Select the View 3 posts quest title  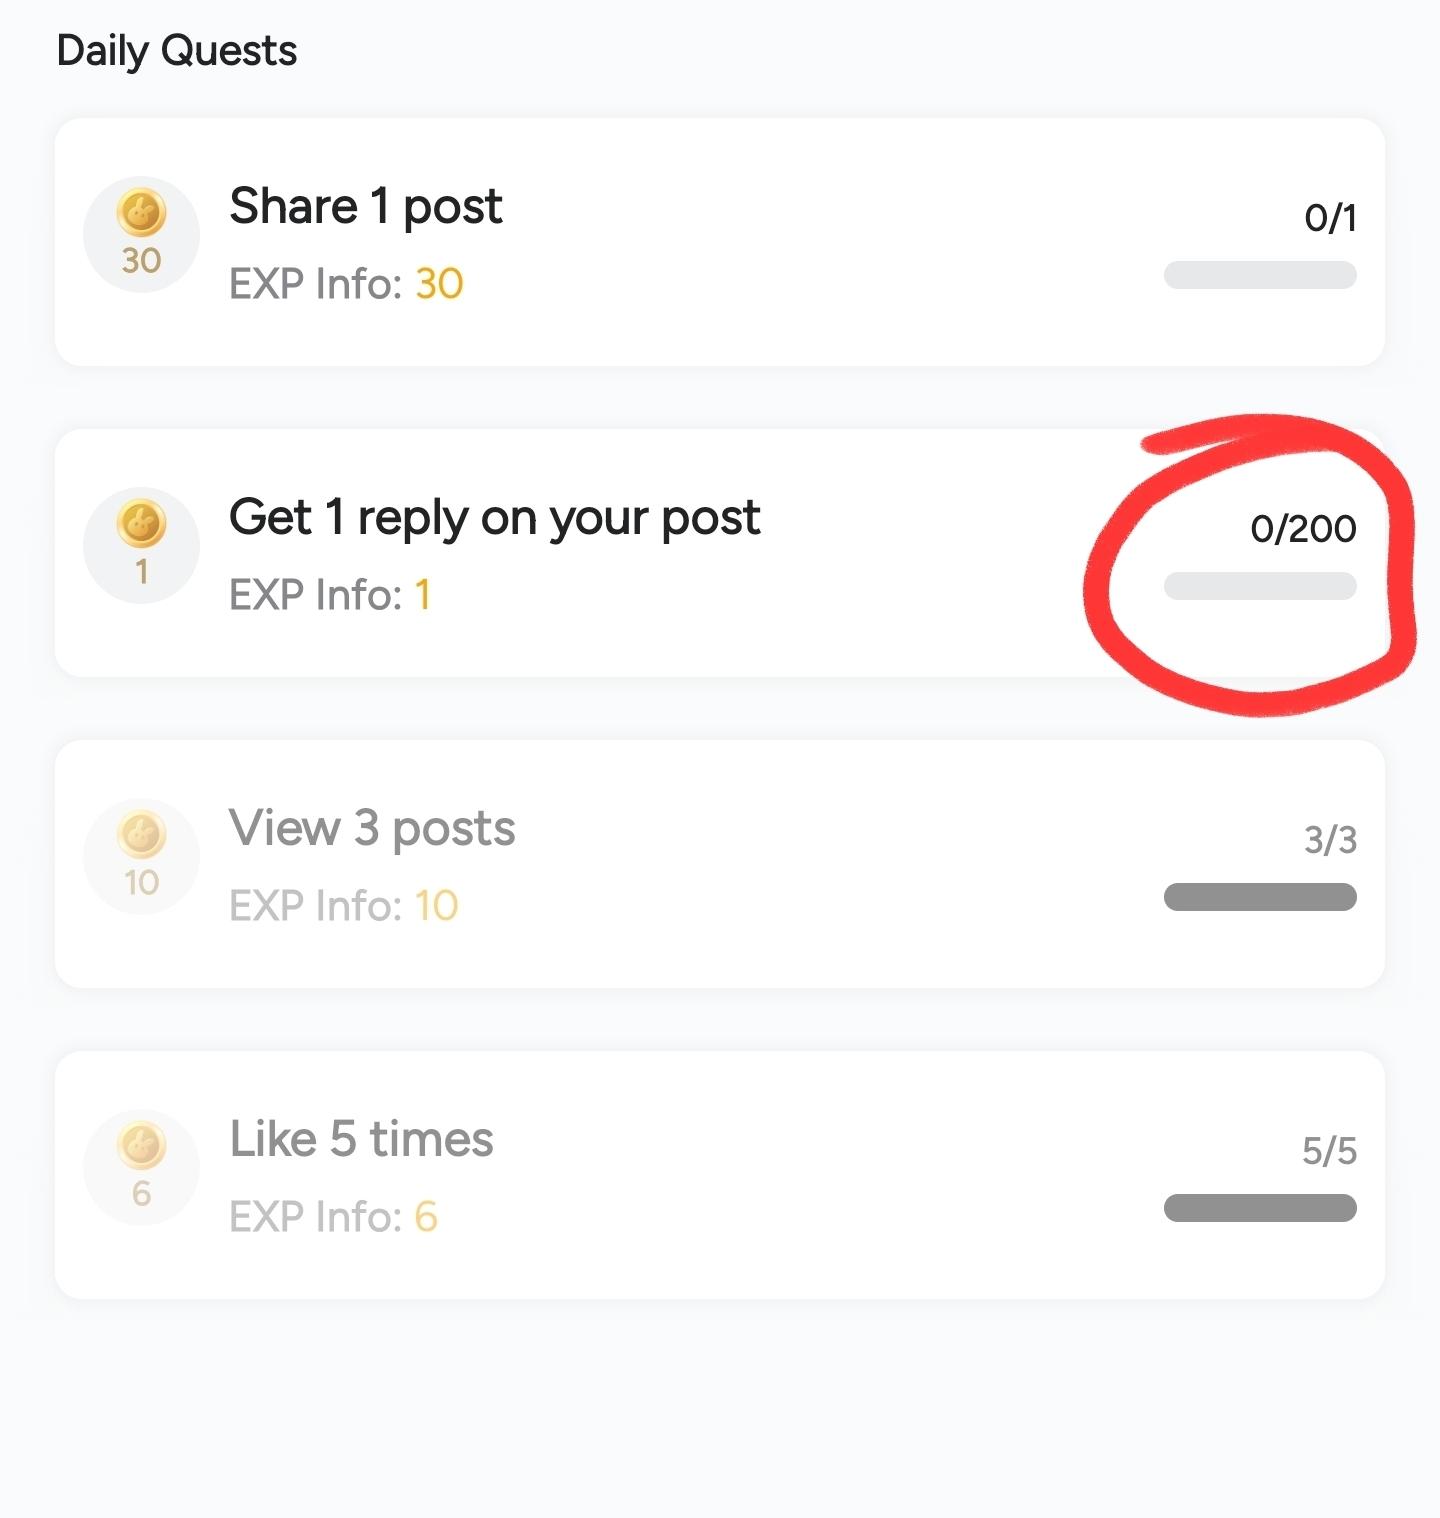(372, 828)
